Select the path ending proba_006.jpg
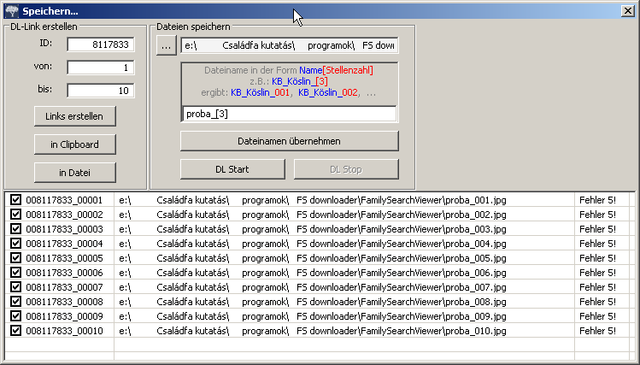This screenshot has height=365, width=640. click(313, 272)
